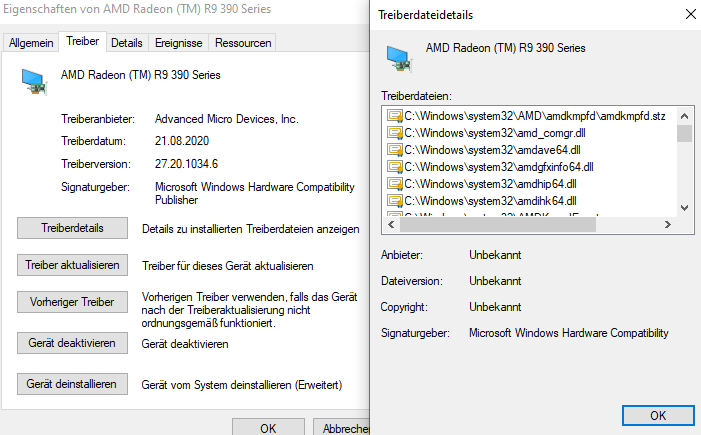Click the amdave64.dll file certificate icon
The image size is (701, 435).
click(395, 150)
